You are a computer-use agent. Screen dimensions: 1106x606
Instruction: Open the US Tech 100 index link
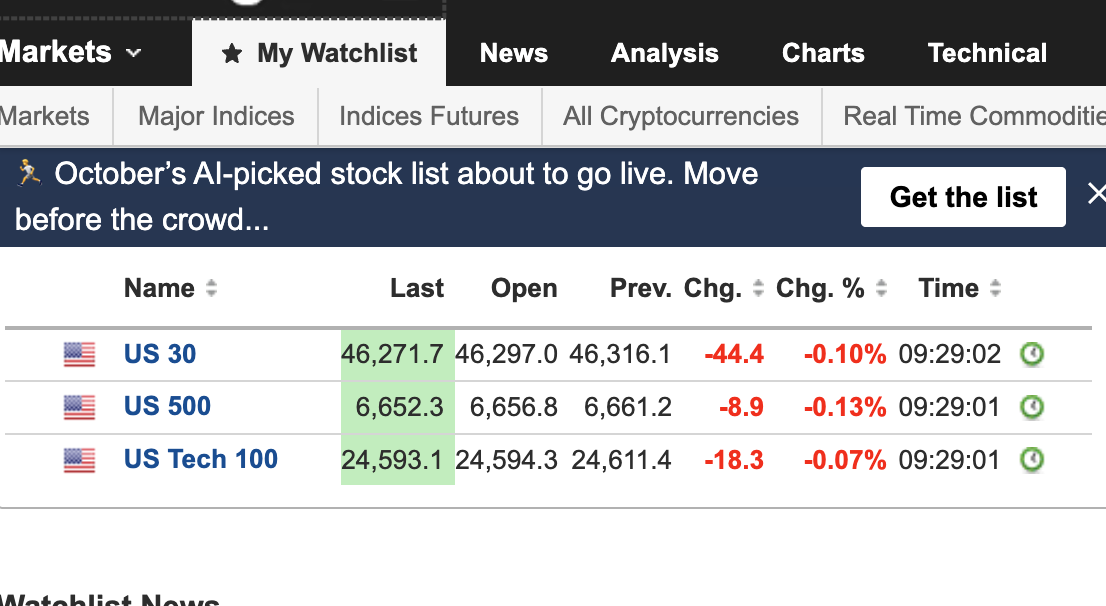point(201,460)
